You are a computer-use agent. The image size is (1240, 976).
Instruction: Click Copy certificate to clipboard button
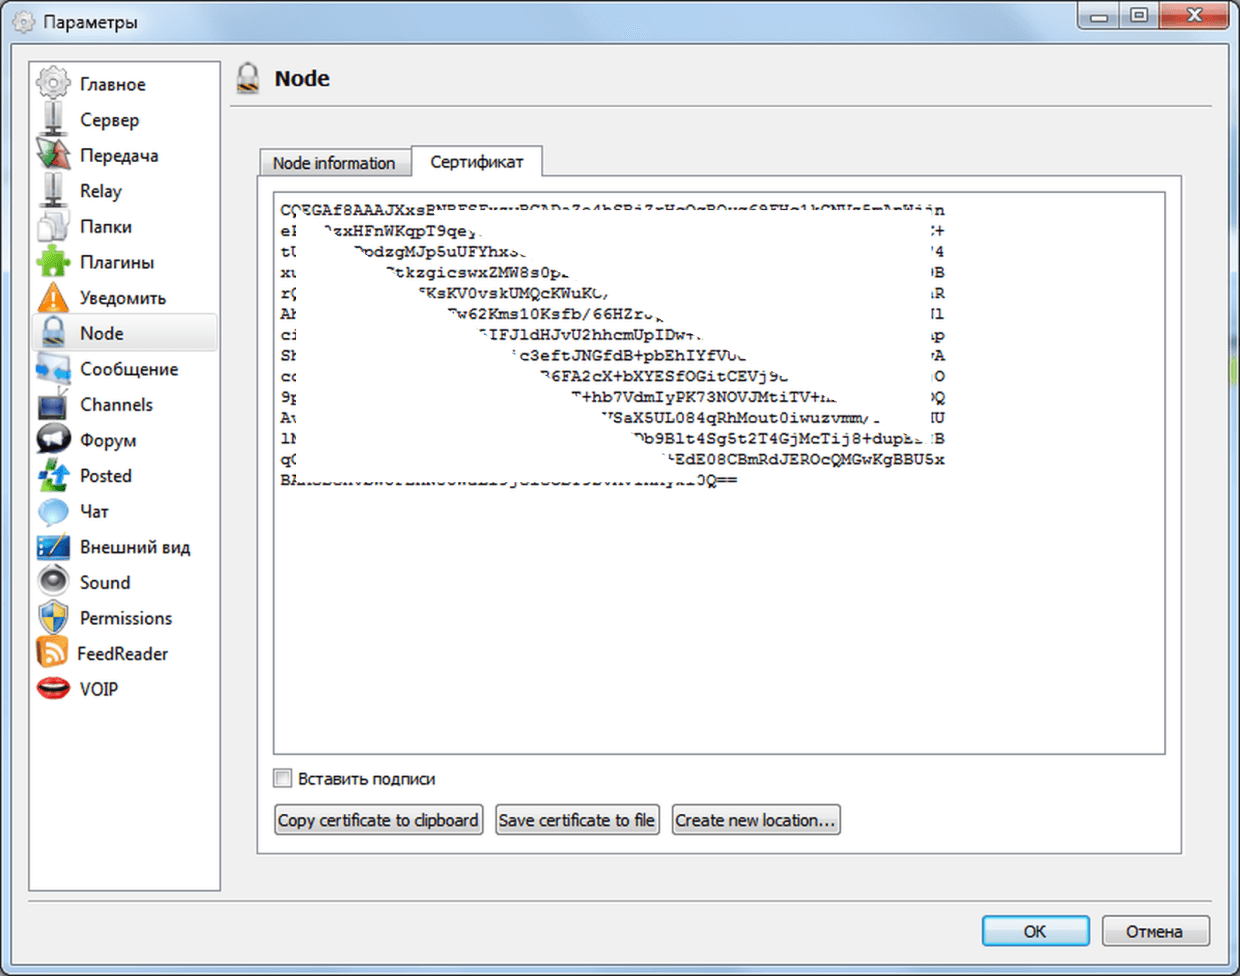[378, 820]
